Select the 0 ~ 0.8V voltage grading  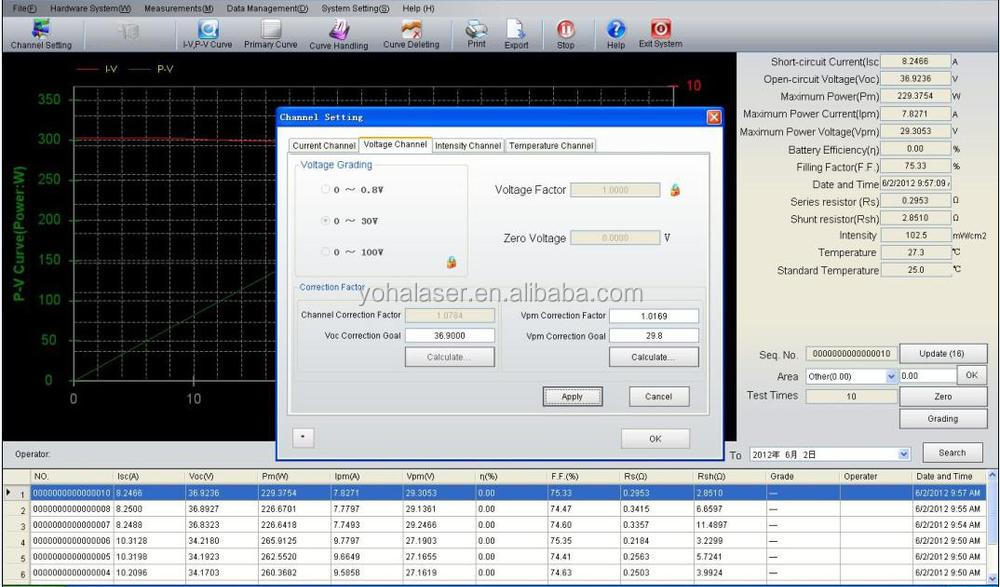325,189
